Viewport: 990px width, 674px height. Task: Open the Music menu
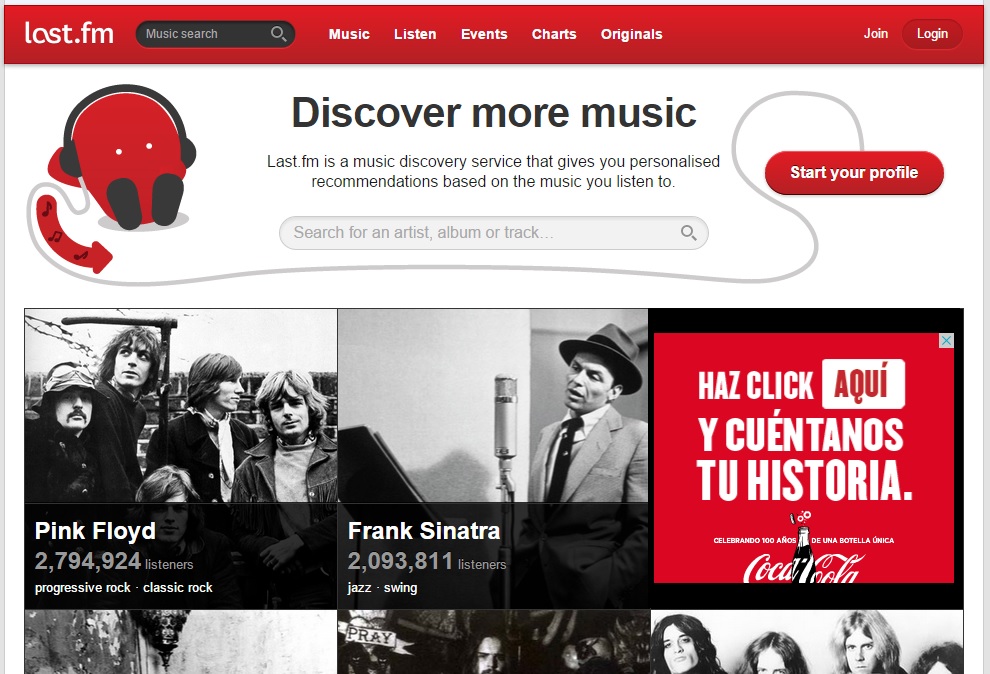(349, 34)
